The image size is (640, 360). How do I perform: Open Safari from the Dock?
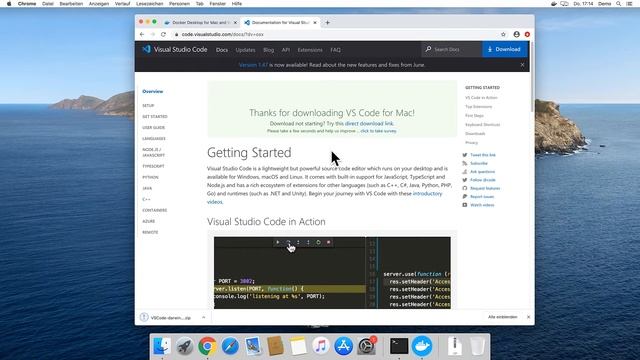(230, 346)
